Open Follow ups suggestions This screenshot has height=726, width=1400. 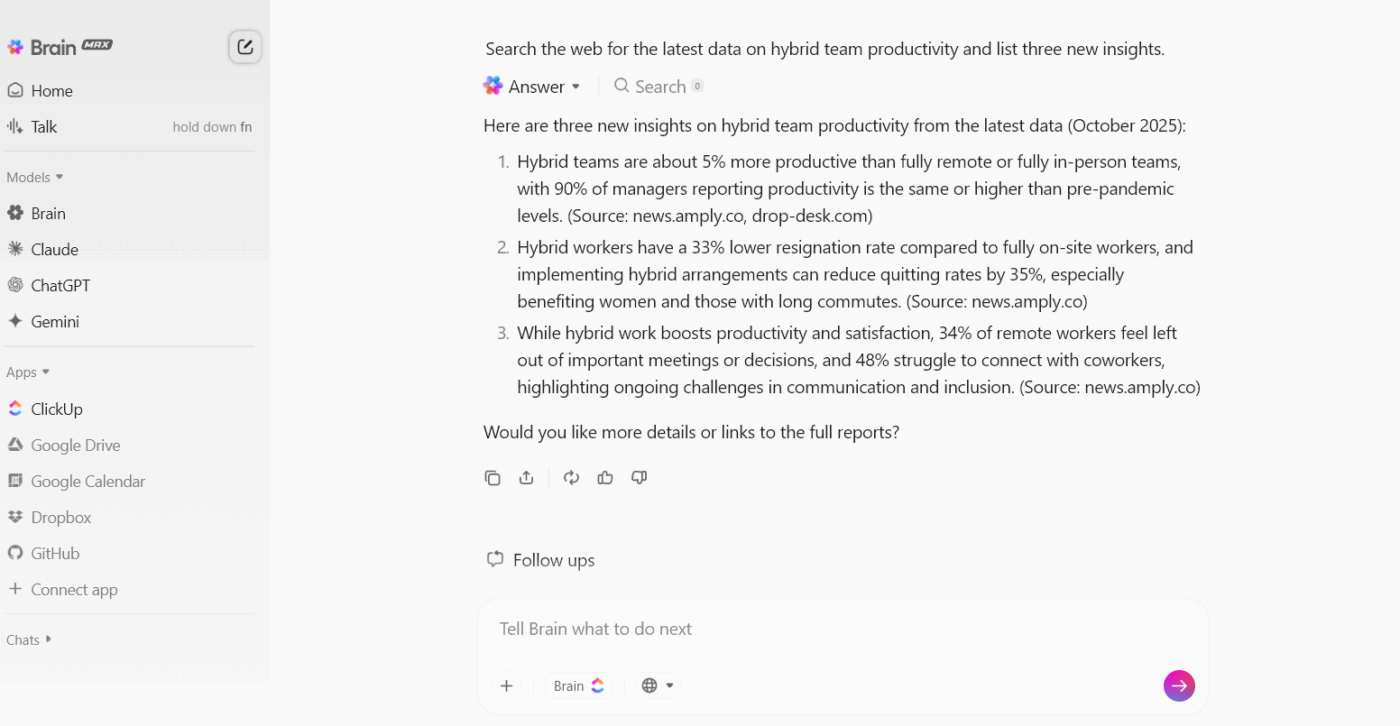click(540, 560)
